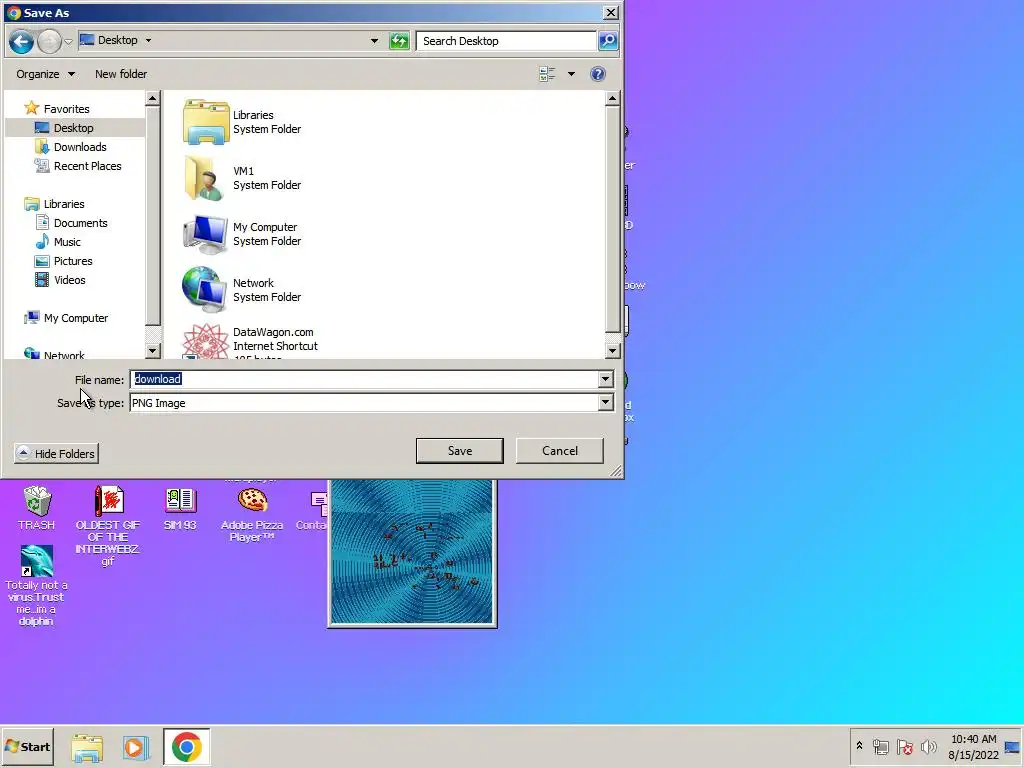Click the Desktop icon in address bar
The image size is (1024, 768).
click(87, 40)
